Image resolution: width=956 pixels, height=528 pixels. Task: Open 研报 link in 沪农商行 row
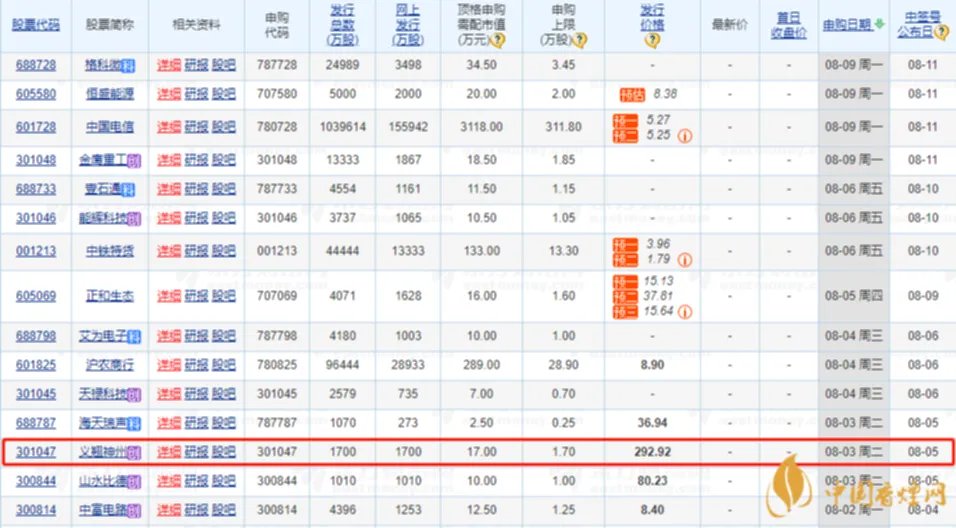point(196,365)
